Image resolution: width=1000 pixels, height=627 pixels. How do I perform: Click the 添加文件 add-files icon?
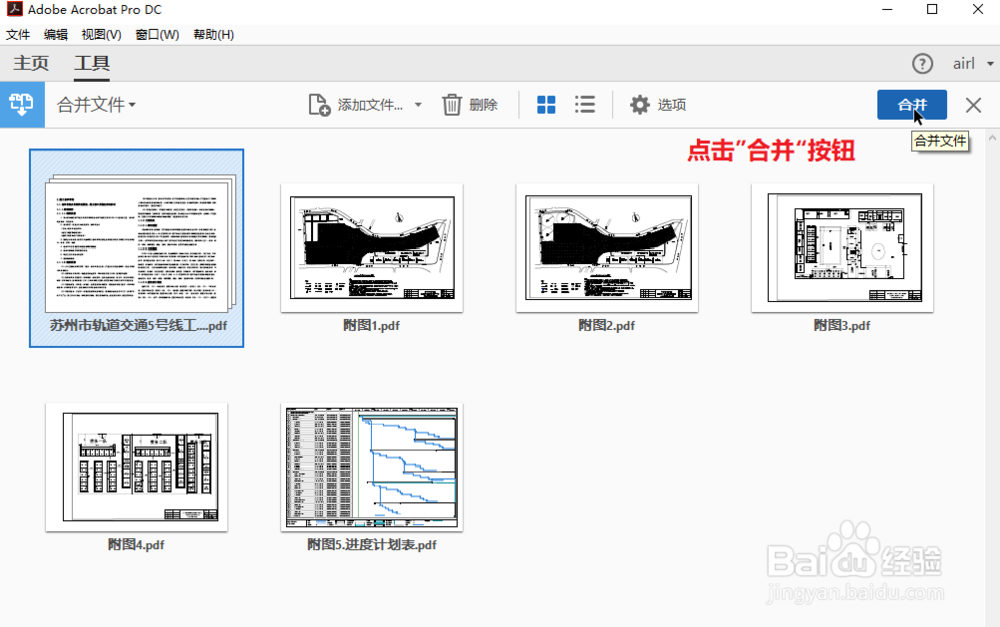(317, 104)
